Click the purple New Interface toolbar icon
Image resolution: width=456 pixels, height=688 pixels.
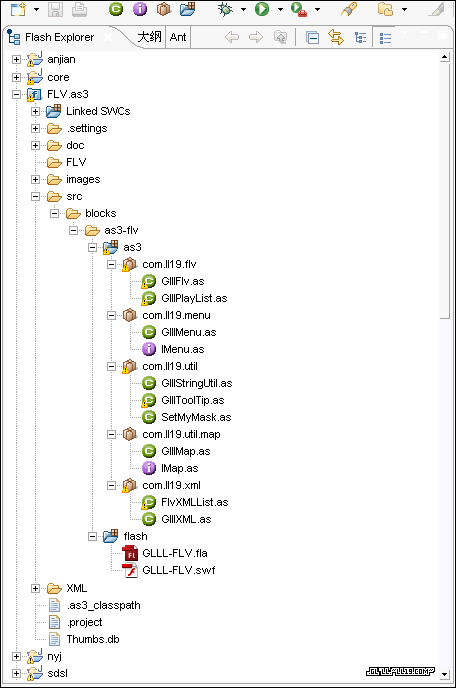(x=140, y=9)
